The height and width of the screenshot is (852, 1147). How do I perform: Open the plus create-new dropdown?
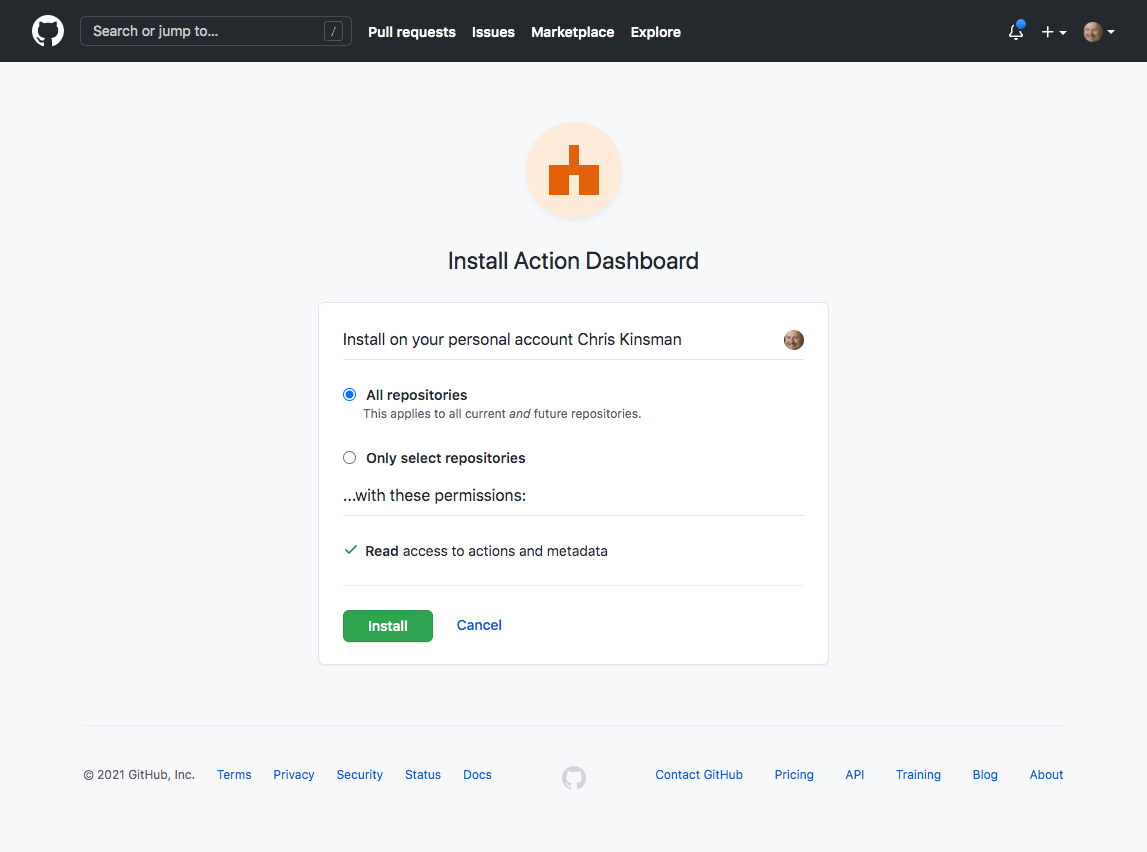point(1053,31)
